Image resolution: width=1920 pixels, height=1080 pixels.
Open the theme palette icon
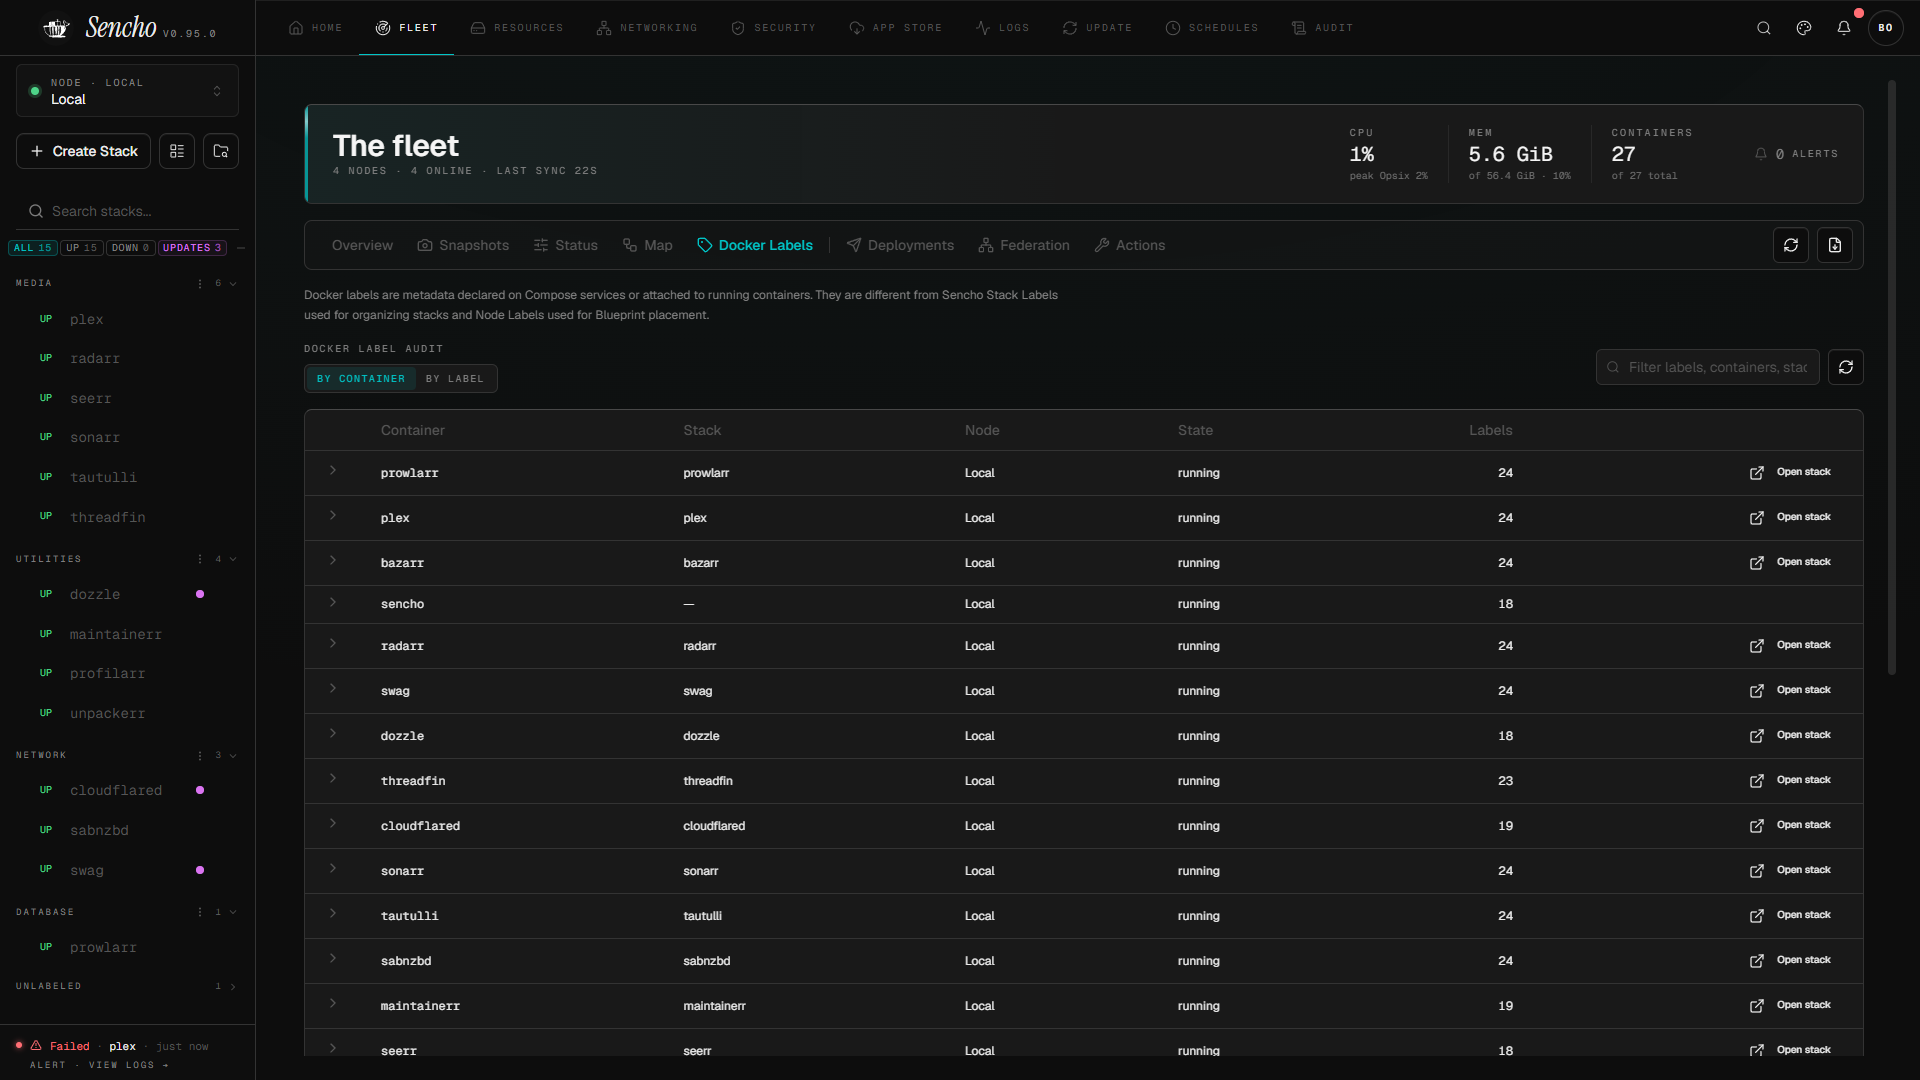tap(1804, 28)
